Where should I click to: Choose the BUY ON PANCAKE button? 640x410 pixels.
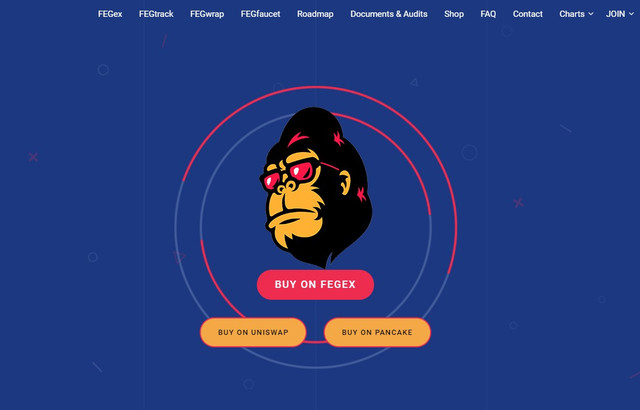(377, 332)
